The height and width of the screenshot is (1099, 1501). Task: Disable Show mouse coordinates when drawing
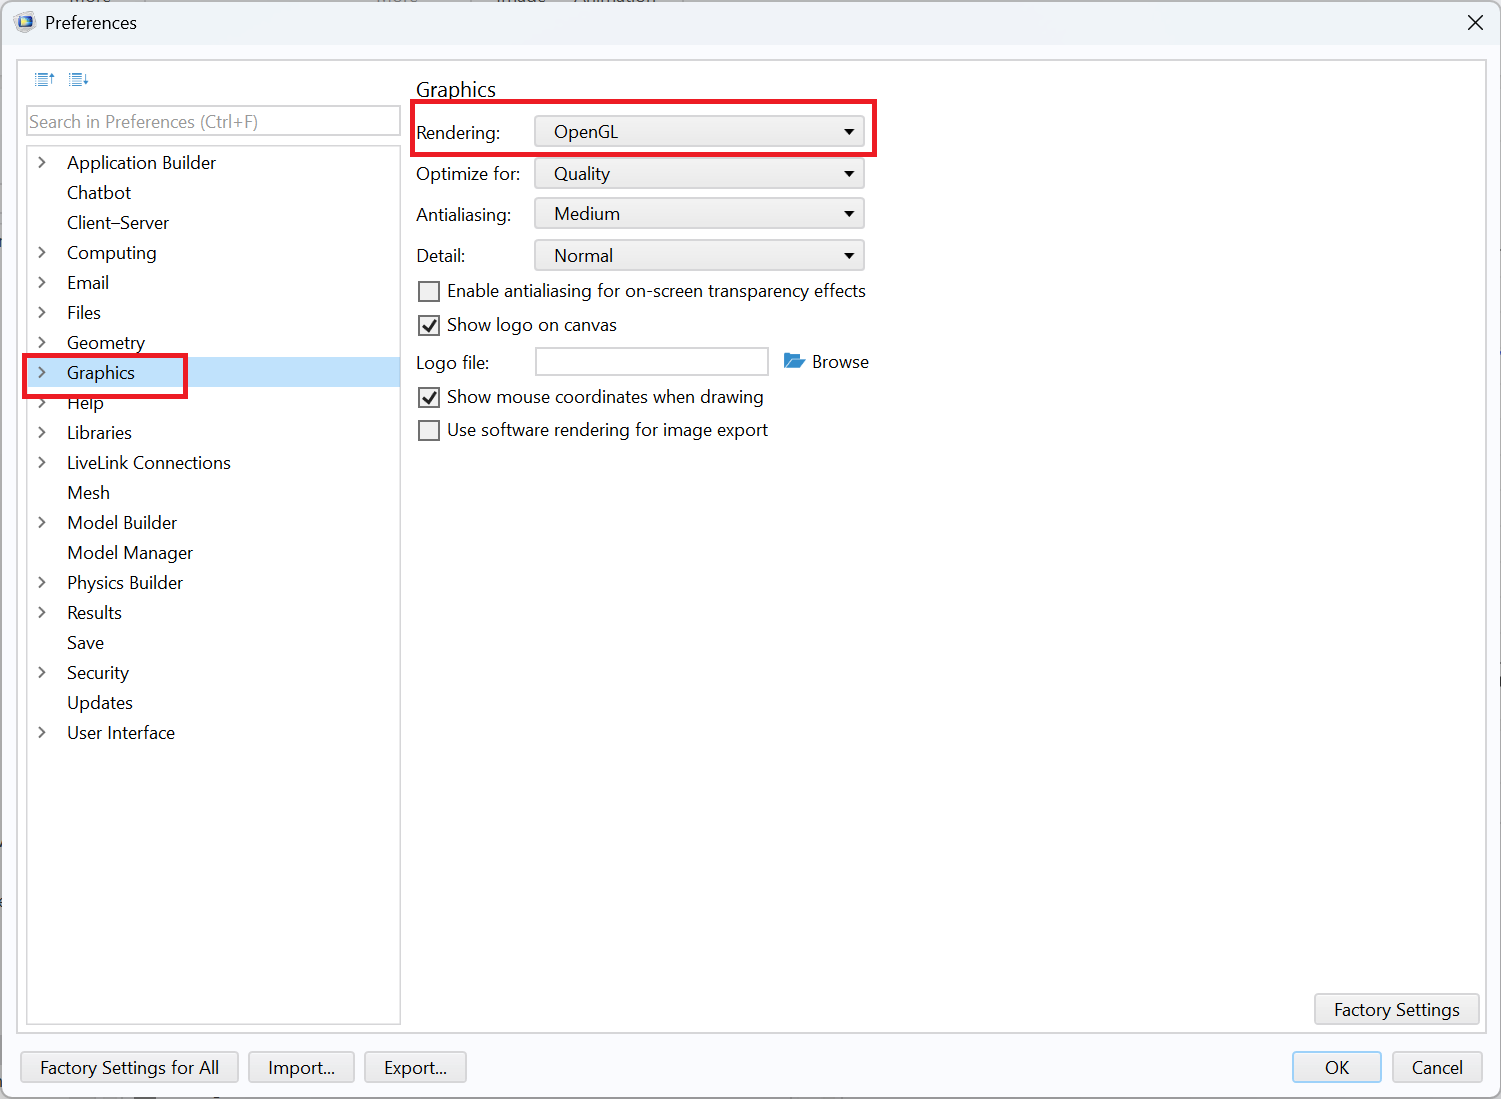pos(429,397)
